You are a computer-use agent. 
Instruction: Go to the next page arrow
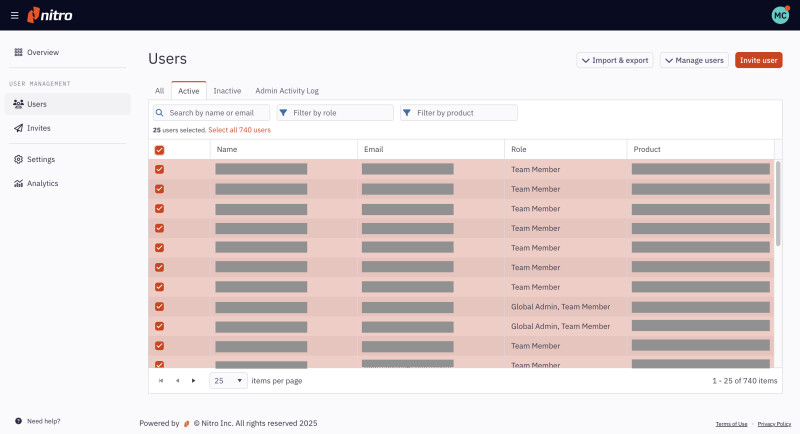[x=193, y=381]
